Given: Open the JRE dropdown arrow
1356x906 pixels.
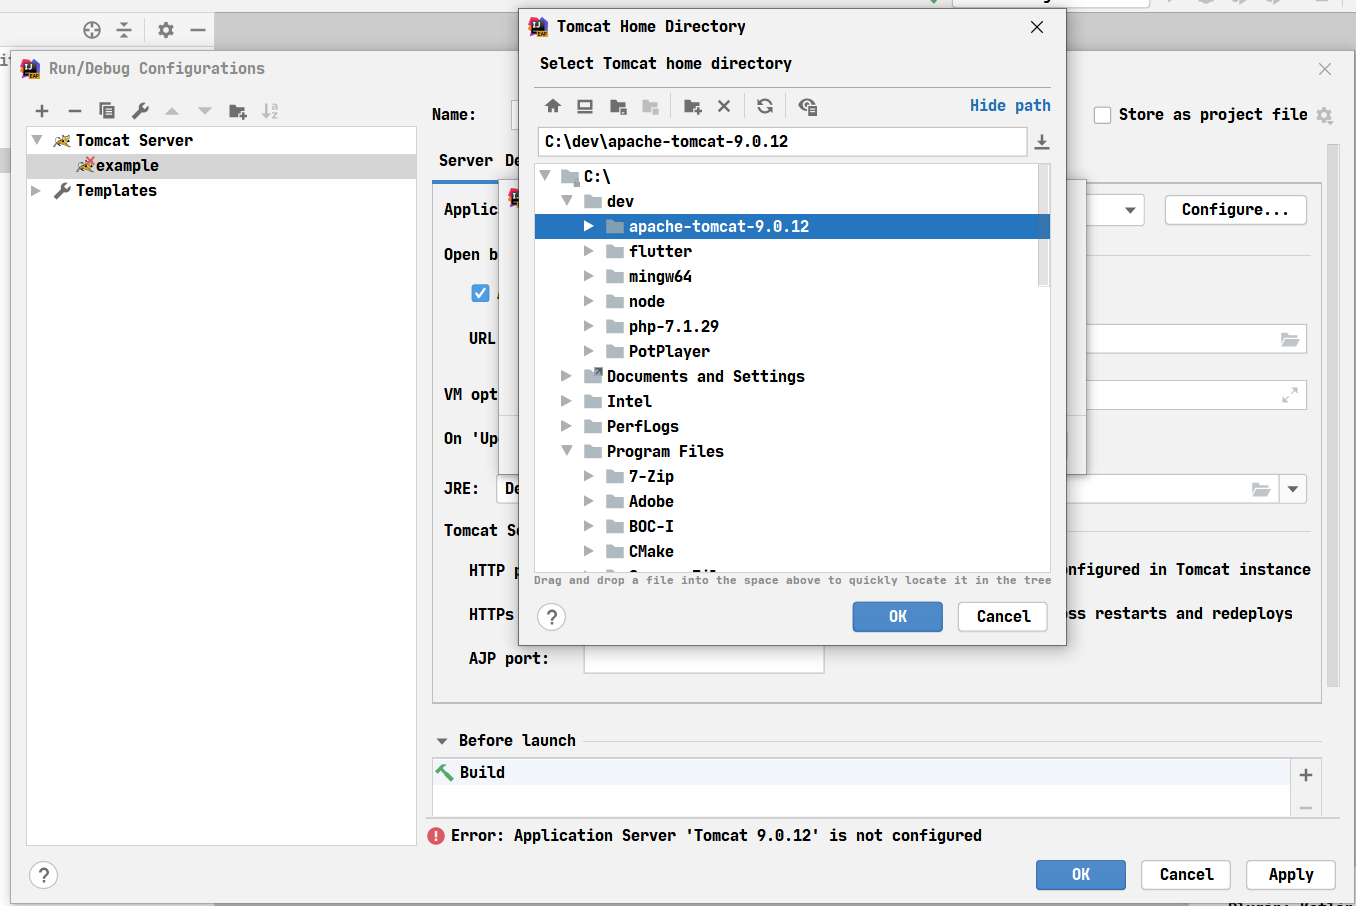Looking at the screenshot, I should [1293, 489].
